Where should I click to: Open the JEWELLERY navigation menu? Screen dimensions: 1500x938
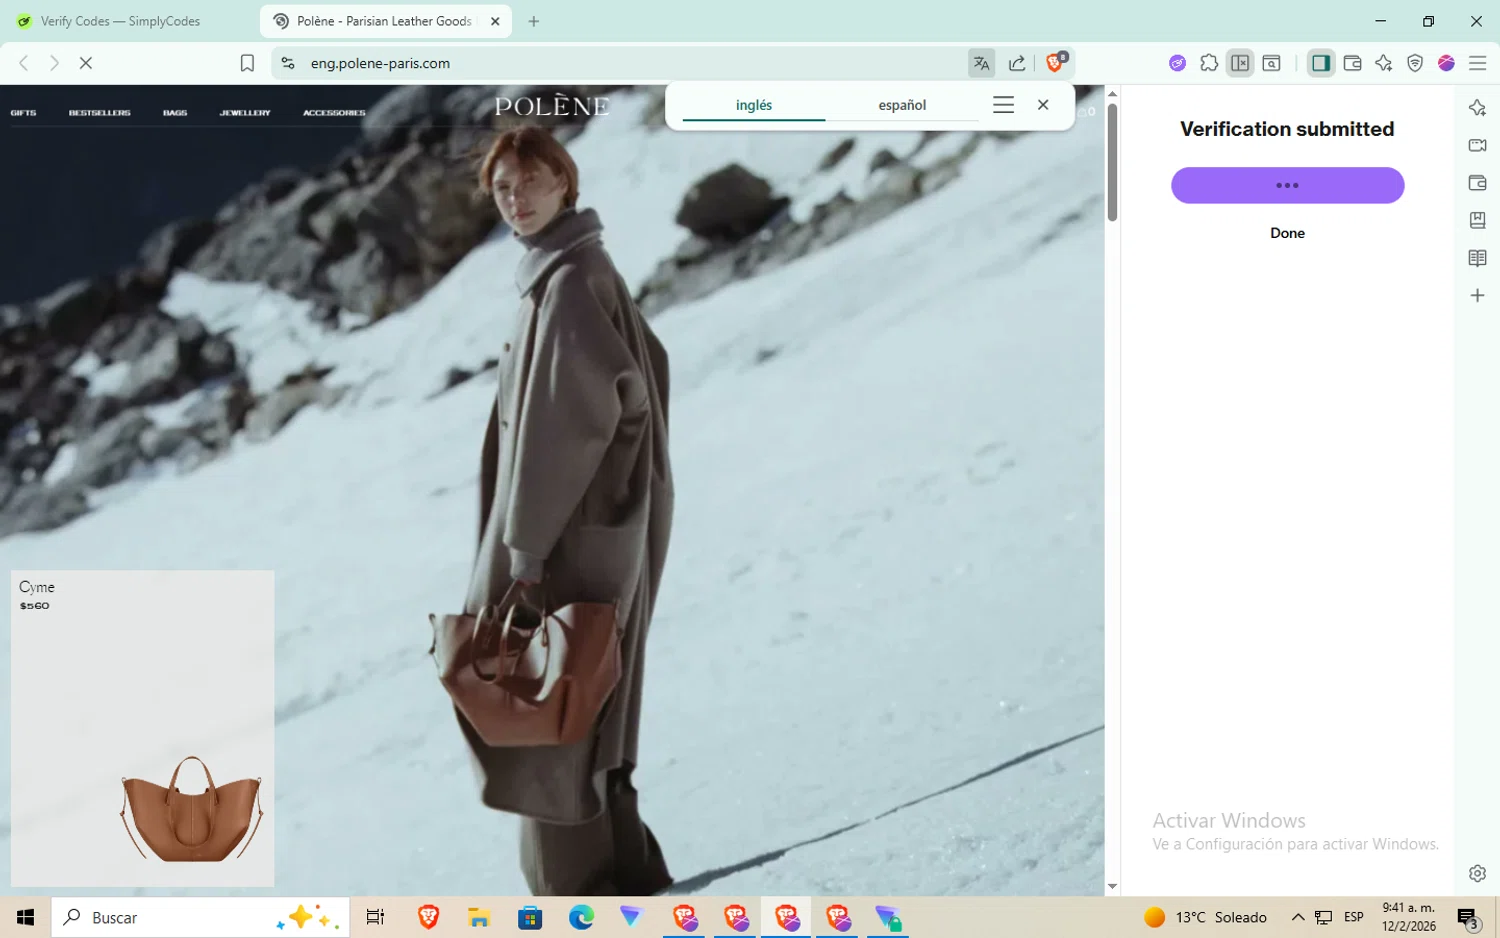point(245,113)
